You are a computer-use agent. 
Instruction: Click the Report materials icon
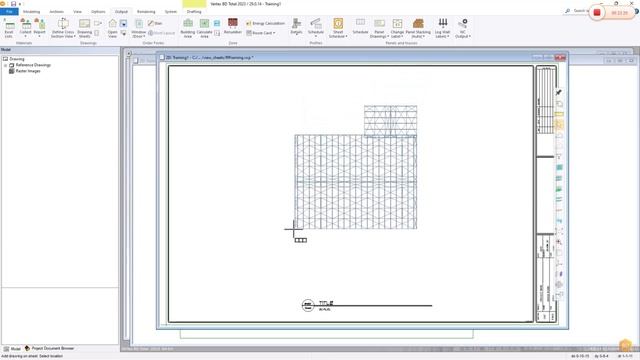click(x=40, y=24)
